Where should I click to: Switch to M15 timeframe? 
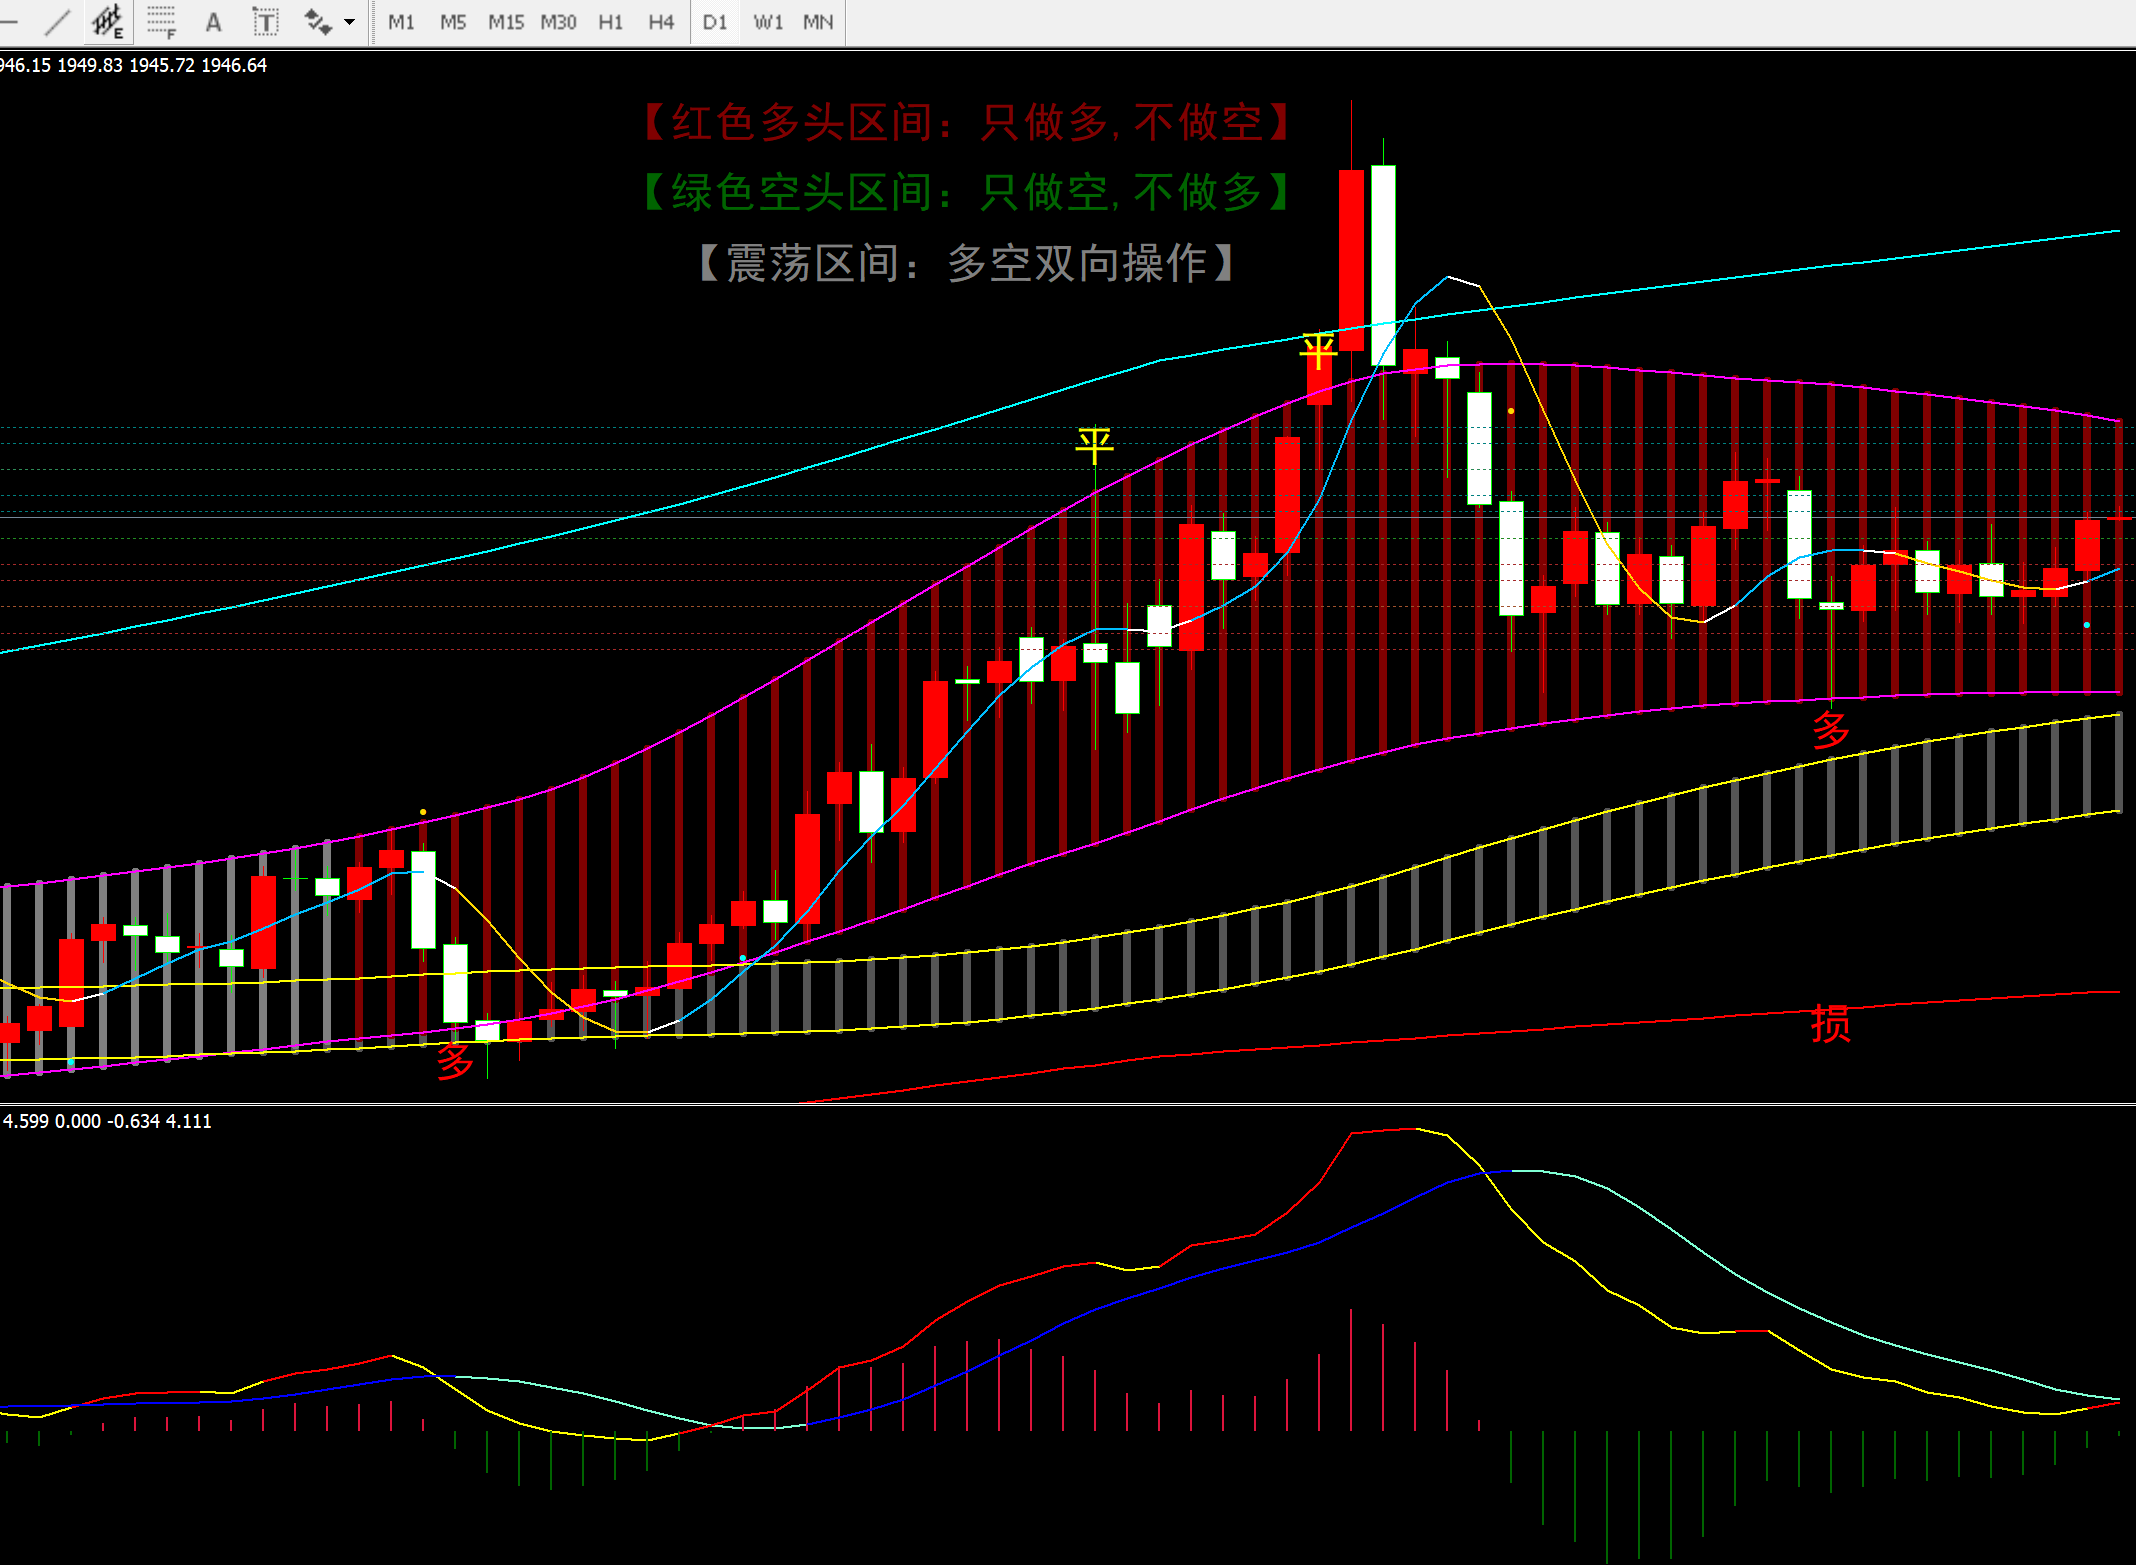point(506,22)
